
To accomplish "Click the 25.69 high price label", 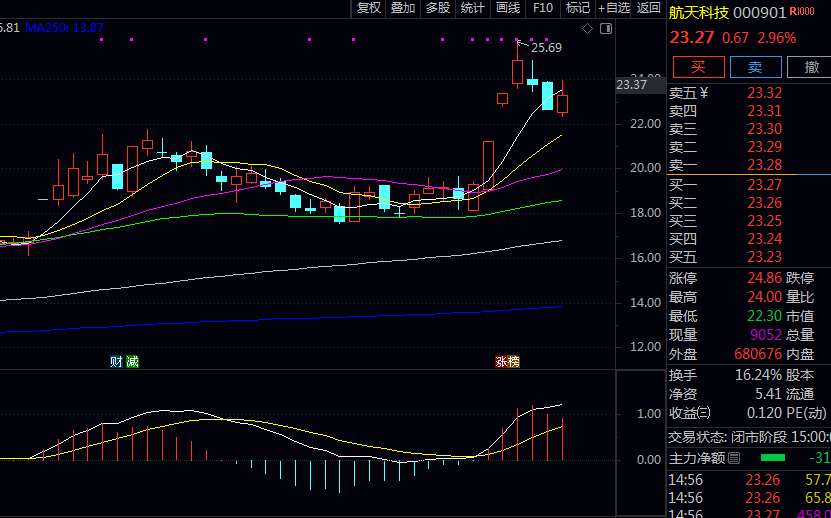I will pos(546,47).
